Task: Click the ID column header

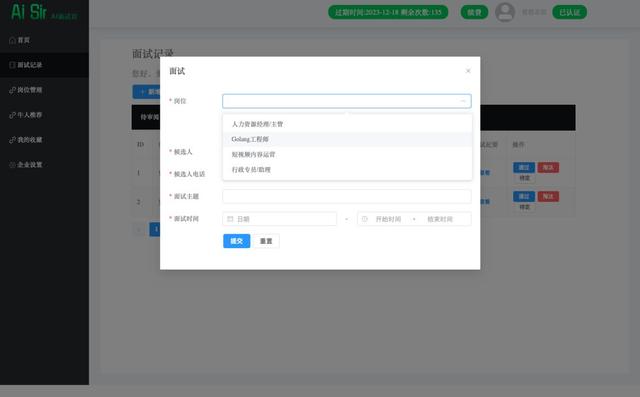Action: [x=140, y=144]
